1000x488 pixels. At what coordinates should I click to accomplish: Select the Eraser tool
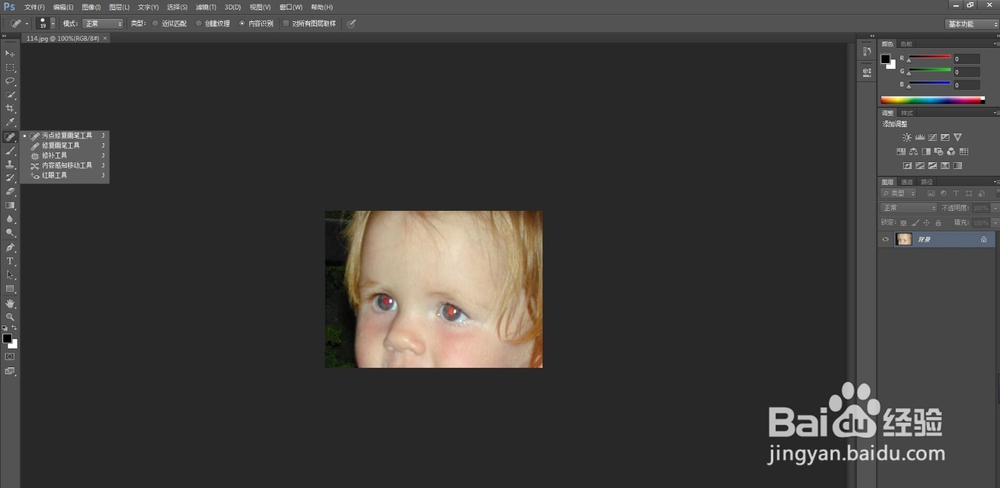(x=10, y=191)
